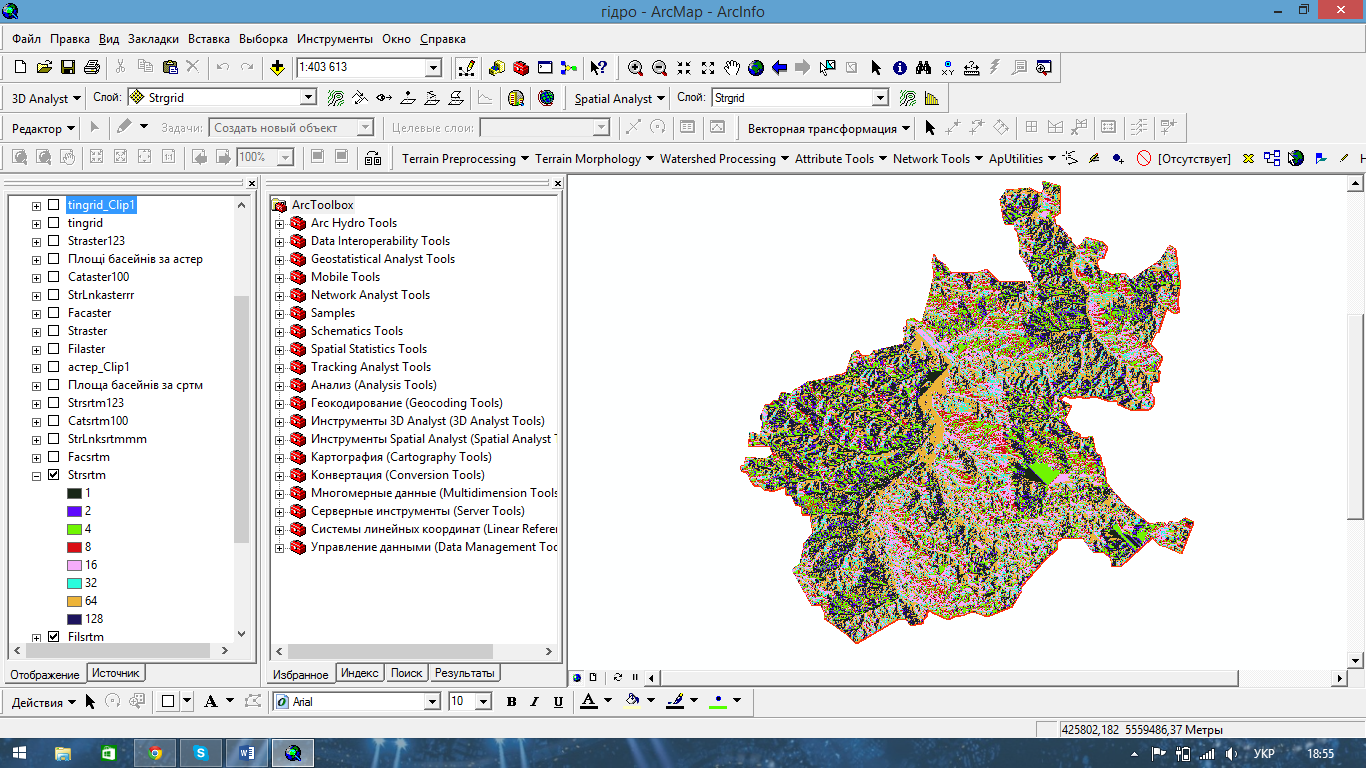
Task: Select the Identify info tool
Action: 900,68
